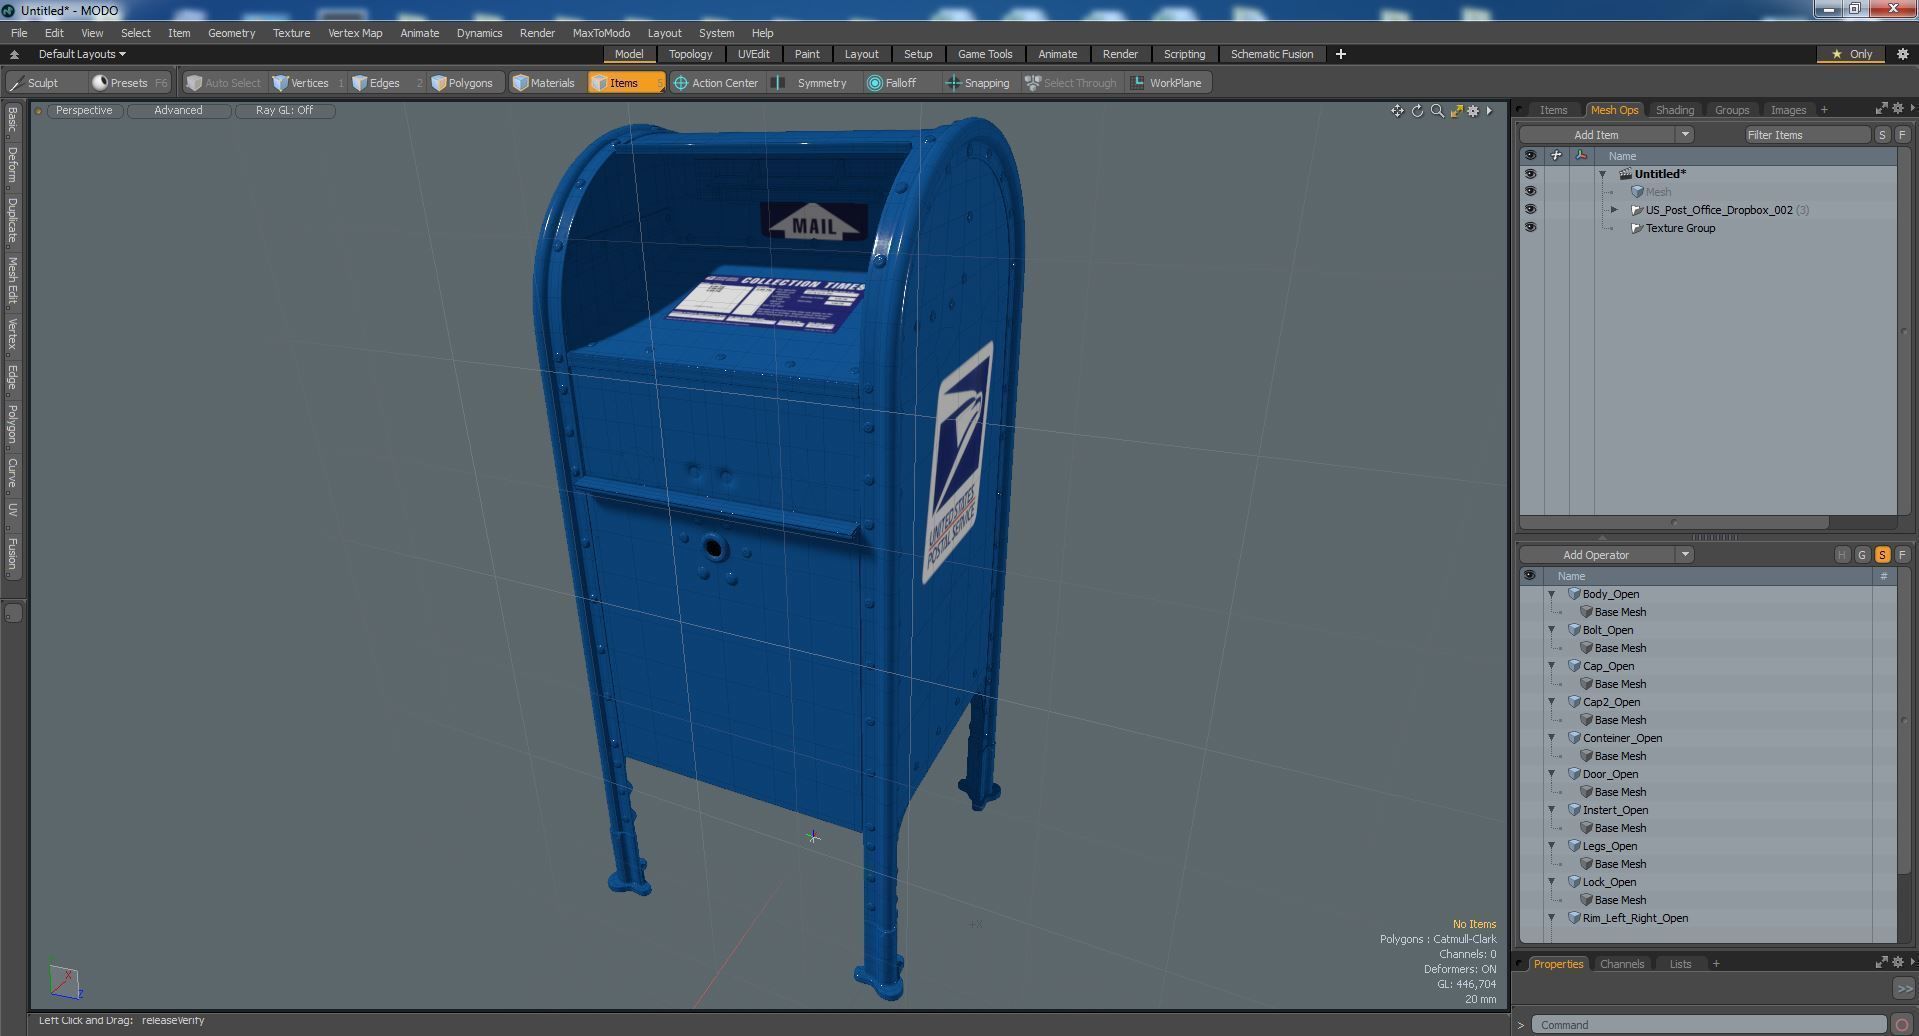The image size is (1919, 1036).
Task: Open the Action Center tool
Action: tap(681, 82)
